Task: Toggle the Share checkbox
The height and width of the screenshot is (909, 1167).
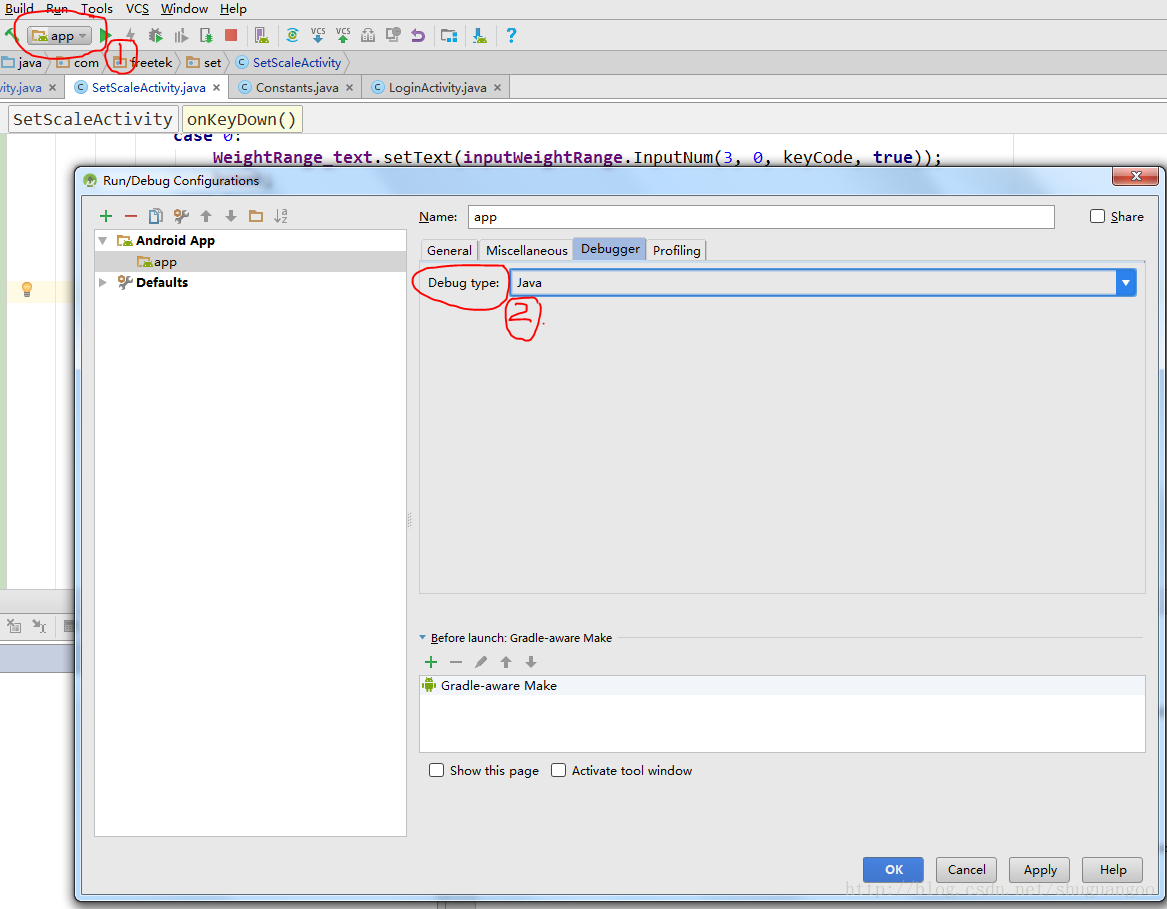Action: click(1097, 216)
